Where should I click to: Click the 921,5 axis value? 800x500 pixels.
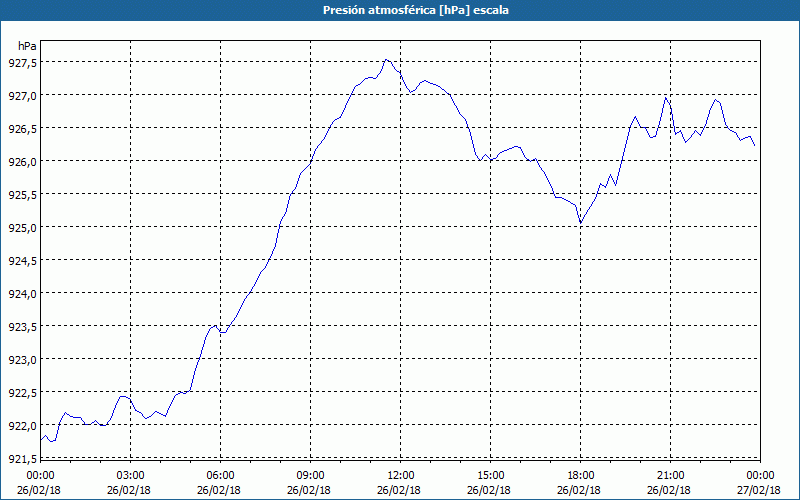pyautogui.click(x=22, y=458)
